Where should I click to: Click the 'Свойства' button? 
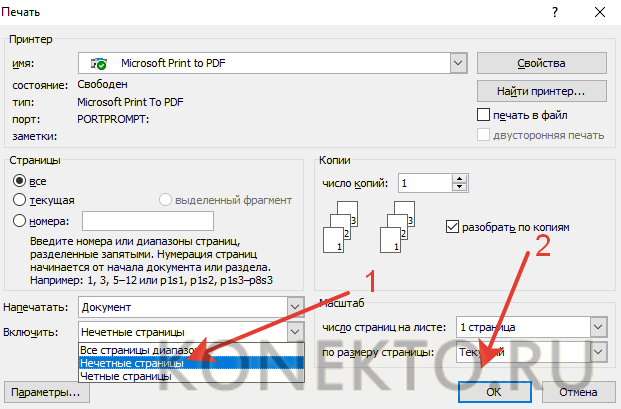543,63
